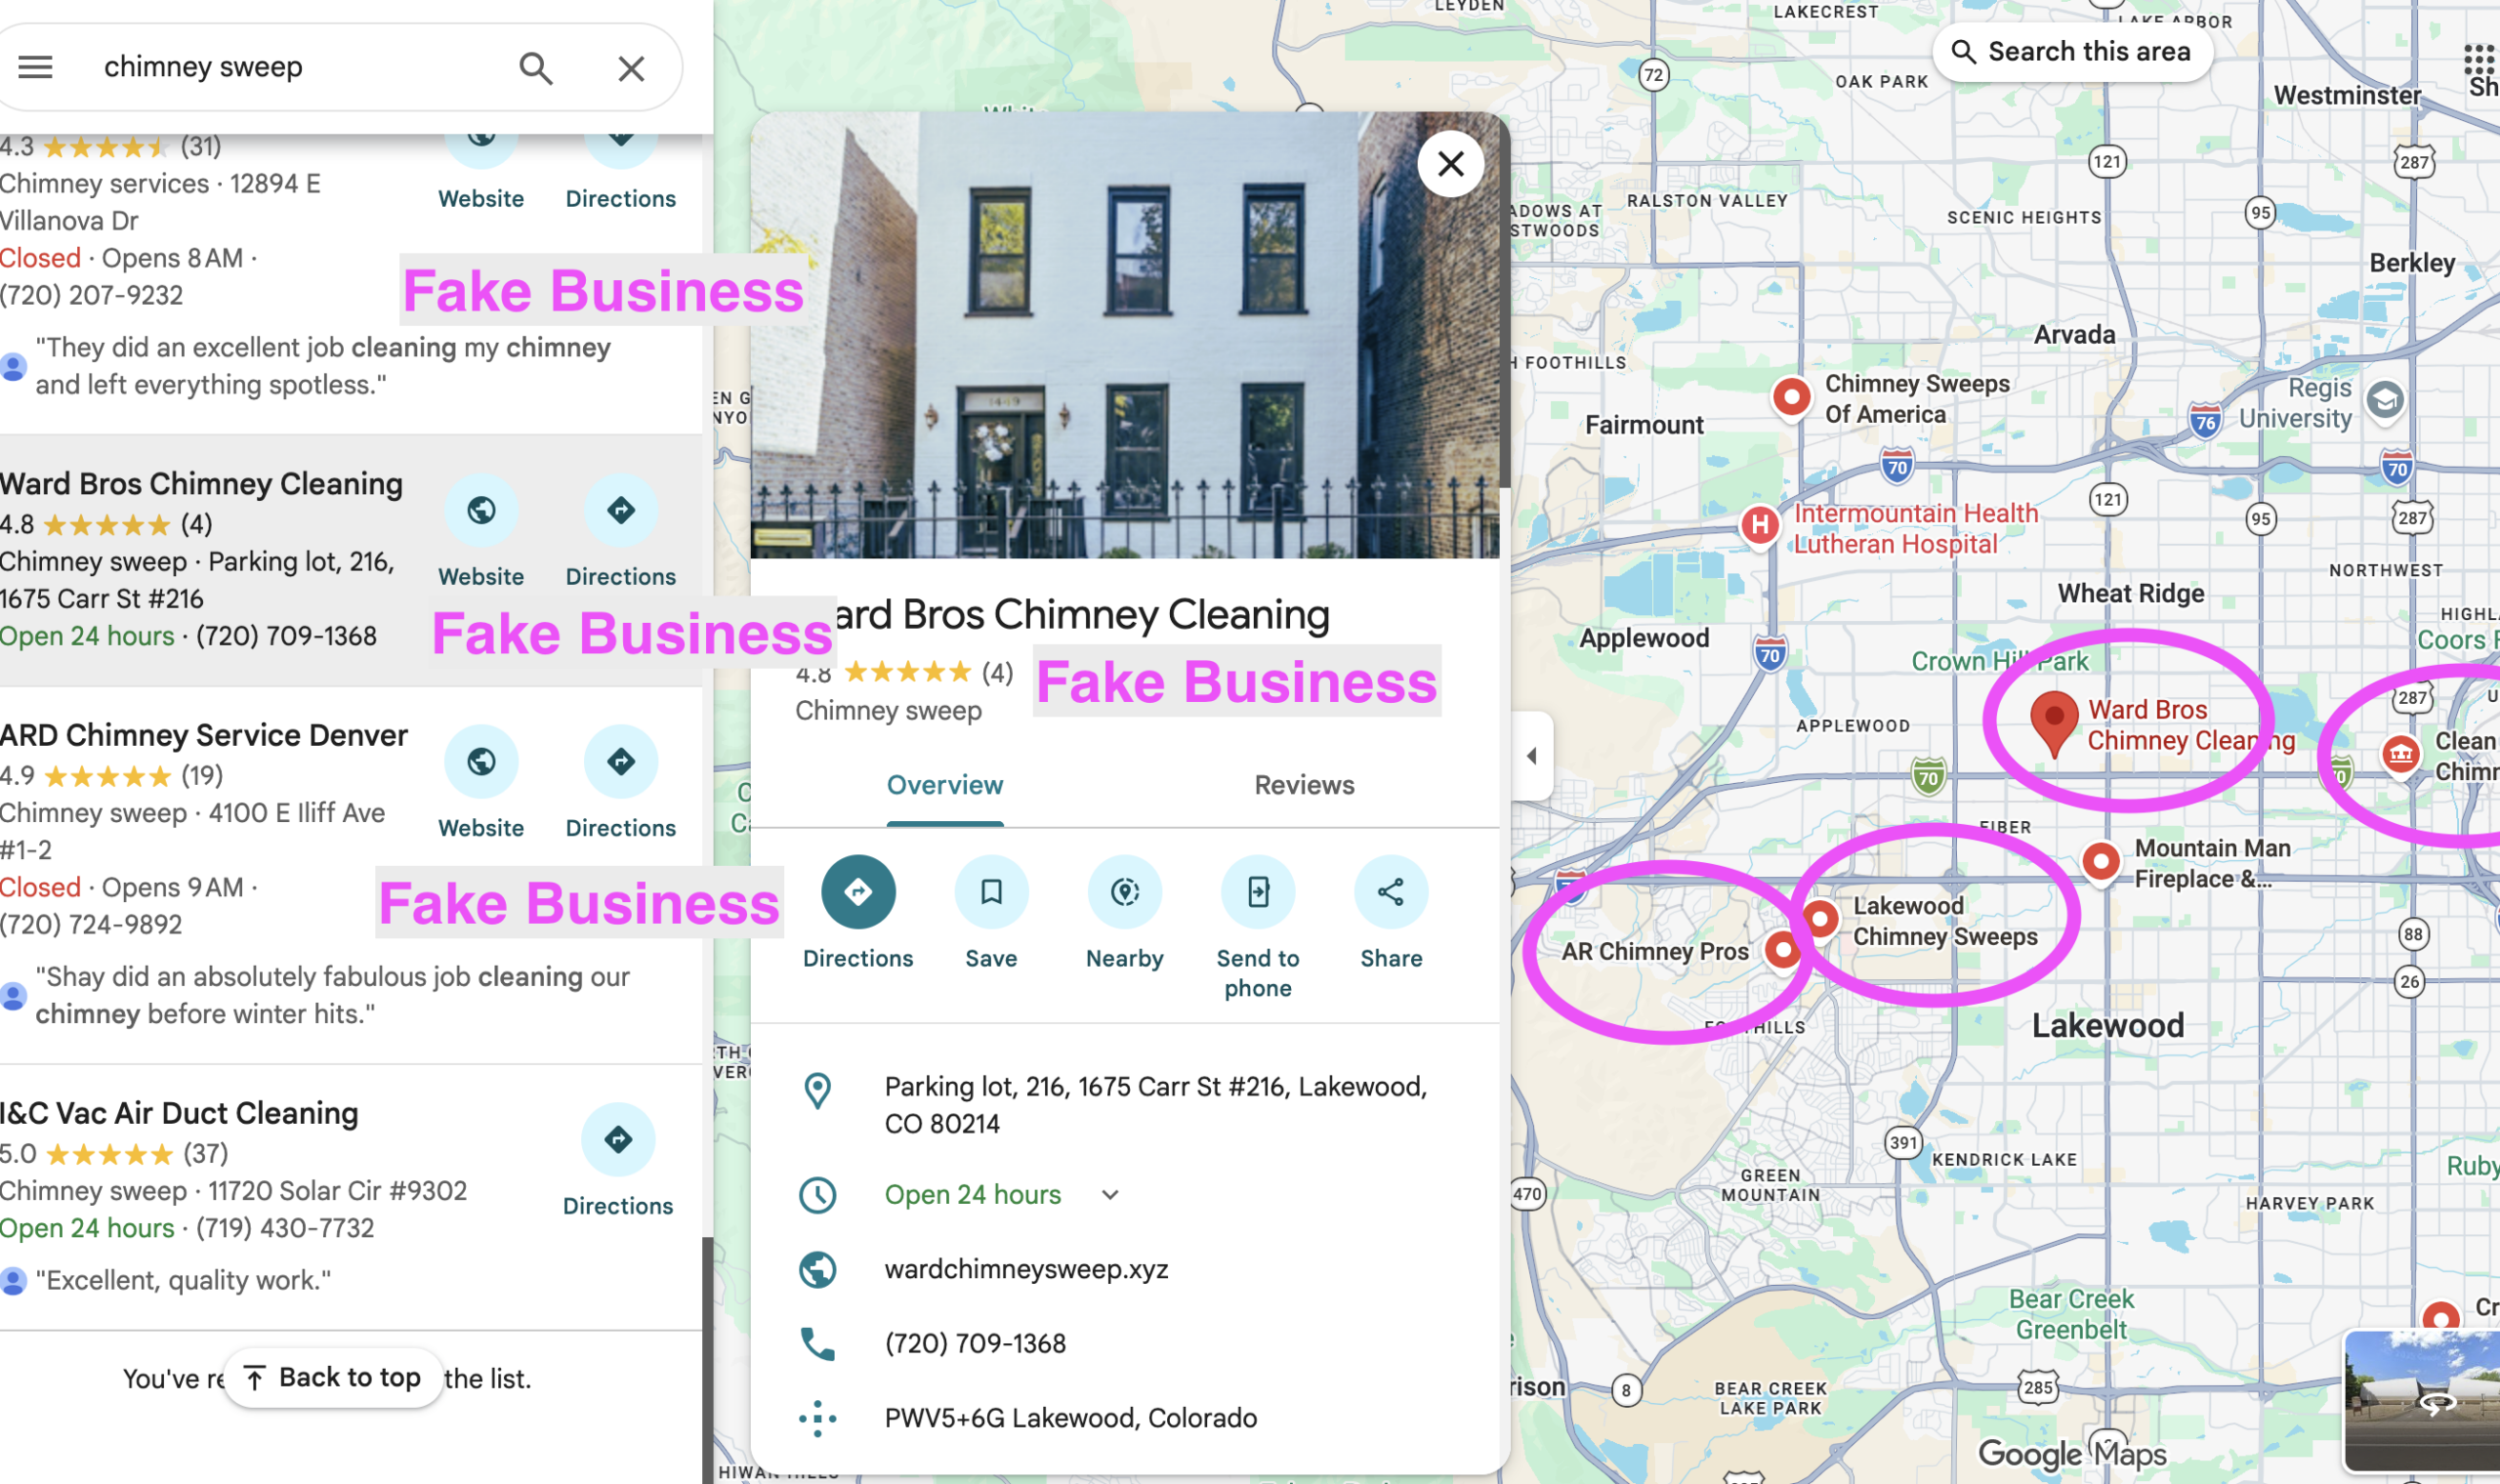Switch to the Reviews tab
Image resolution: width=2500 pixels, height=1484 pixels.
point(1303,785)
